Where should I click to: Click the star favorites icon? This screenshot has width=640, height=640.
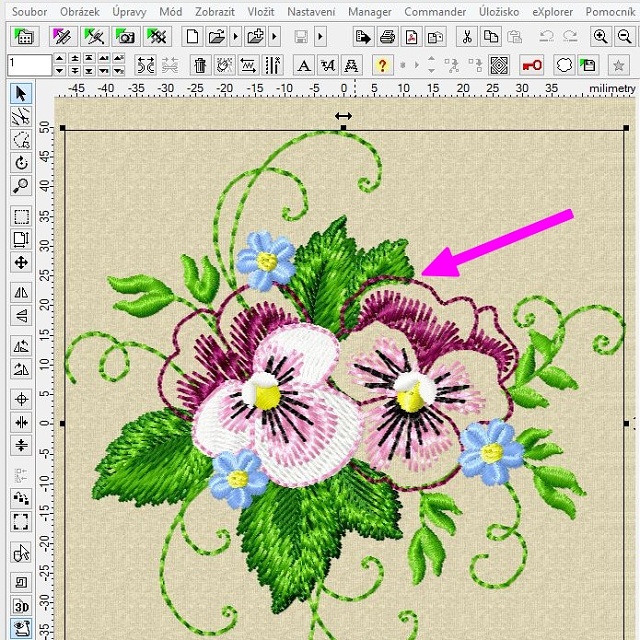pyautogui.click(x=619, y=65)
